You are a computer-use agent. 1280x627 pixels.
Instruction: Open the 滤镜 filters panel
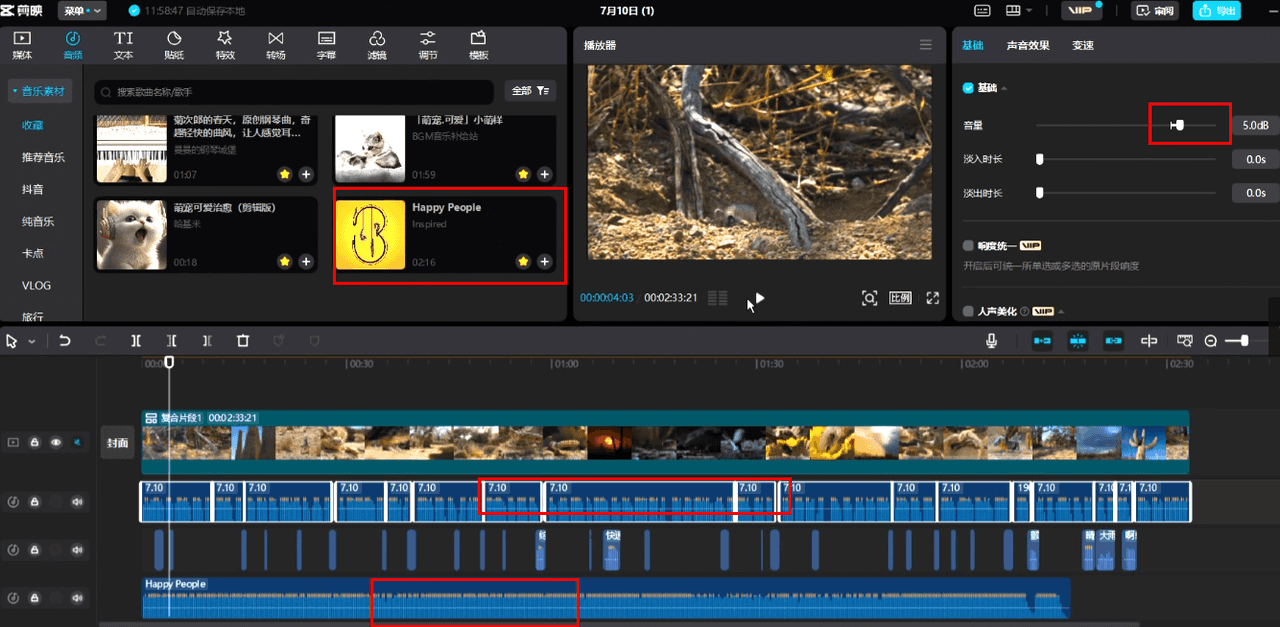coord(377,45)
